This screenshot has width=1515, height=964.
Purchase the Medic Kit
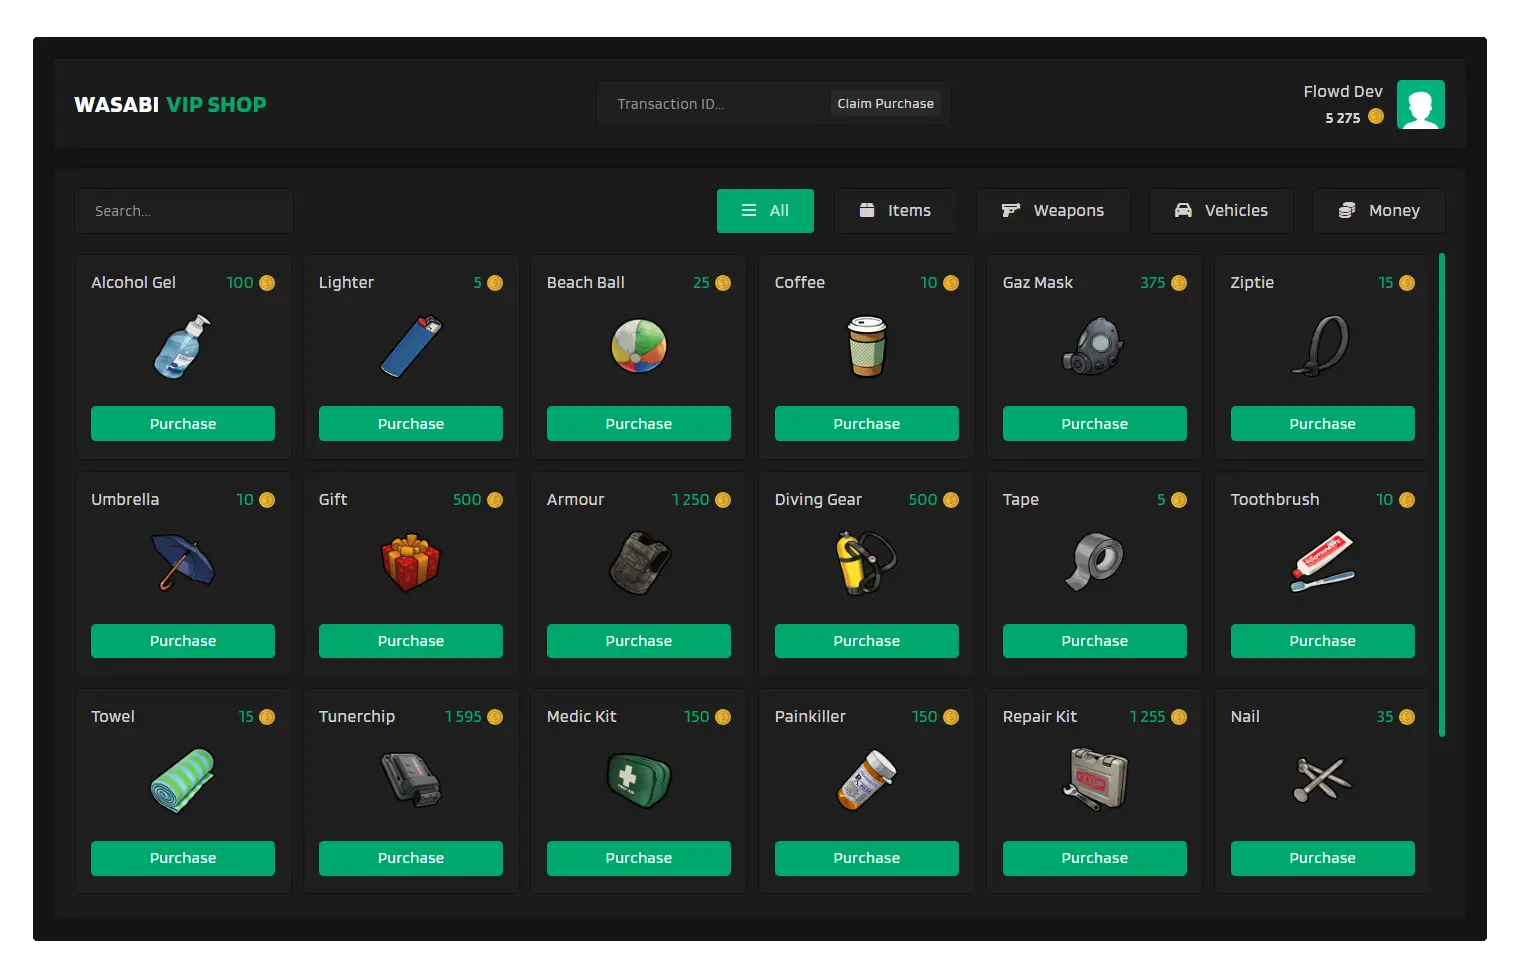point(638,857)
